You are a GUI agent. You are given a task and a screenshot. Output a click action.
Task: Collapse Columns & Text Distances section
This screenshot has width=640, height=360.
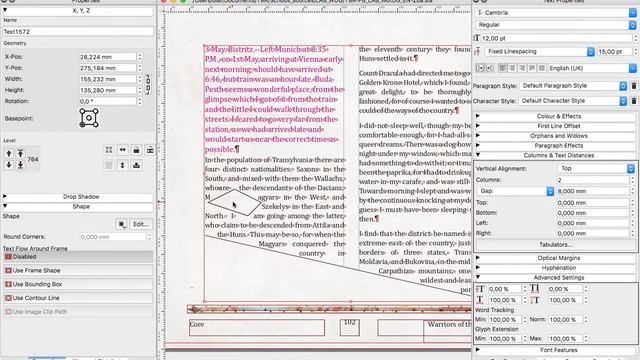pyautogui.click(x=555, y=156)
